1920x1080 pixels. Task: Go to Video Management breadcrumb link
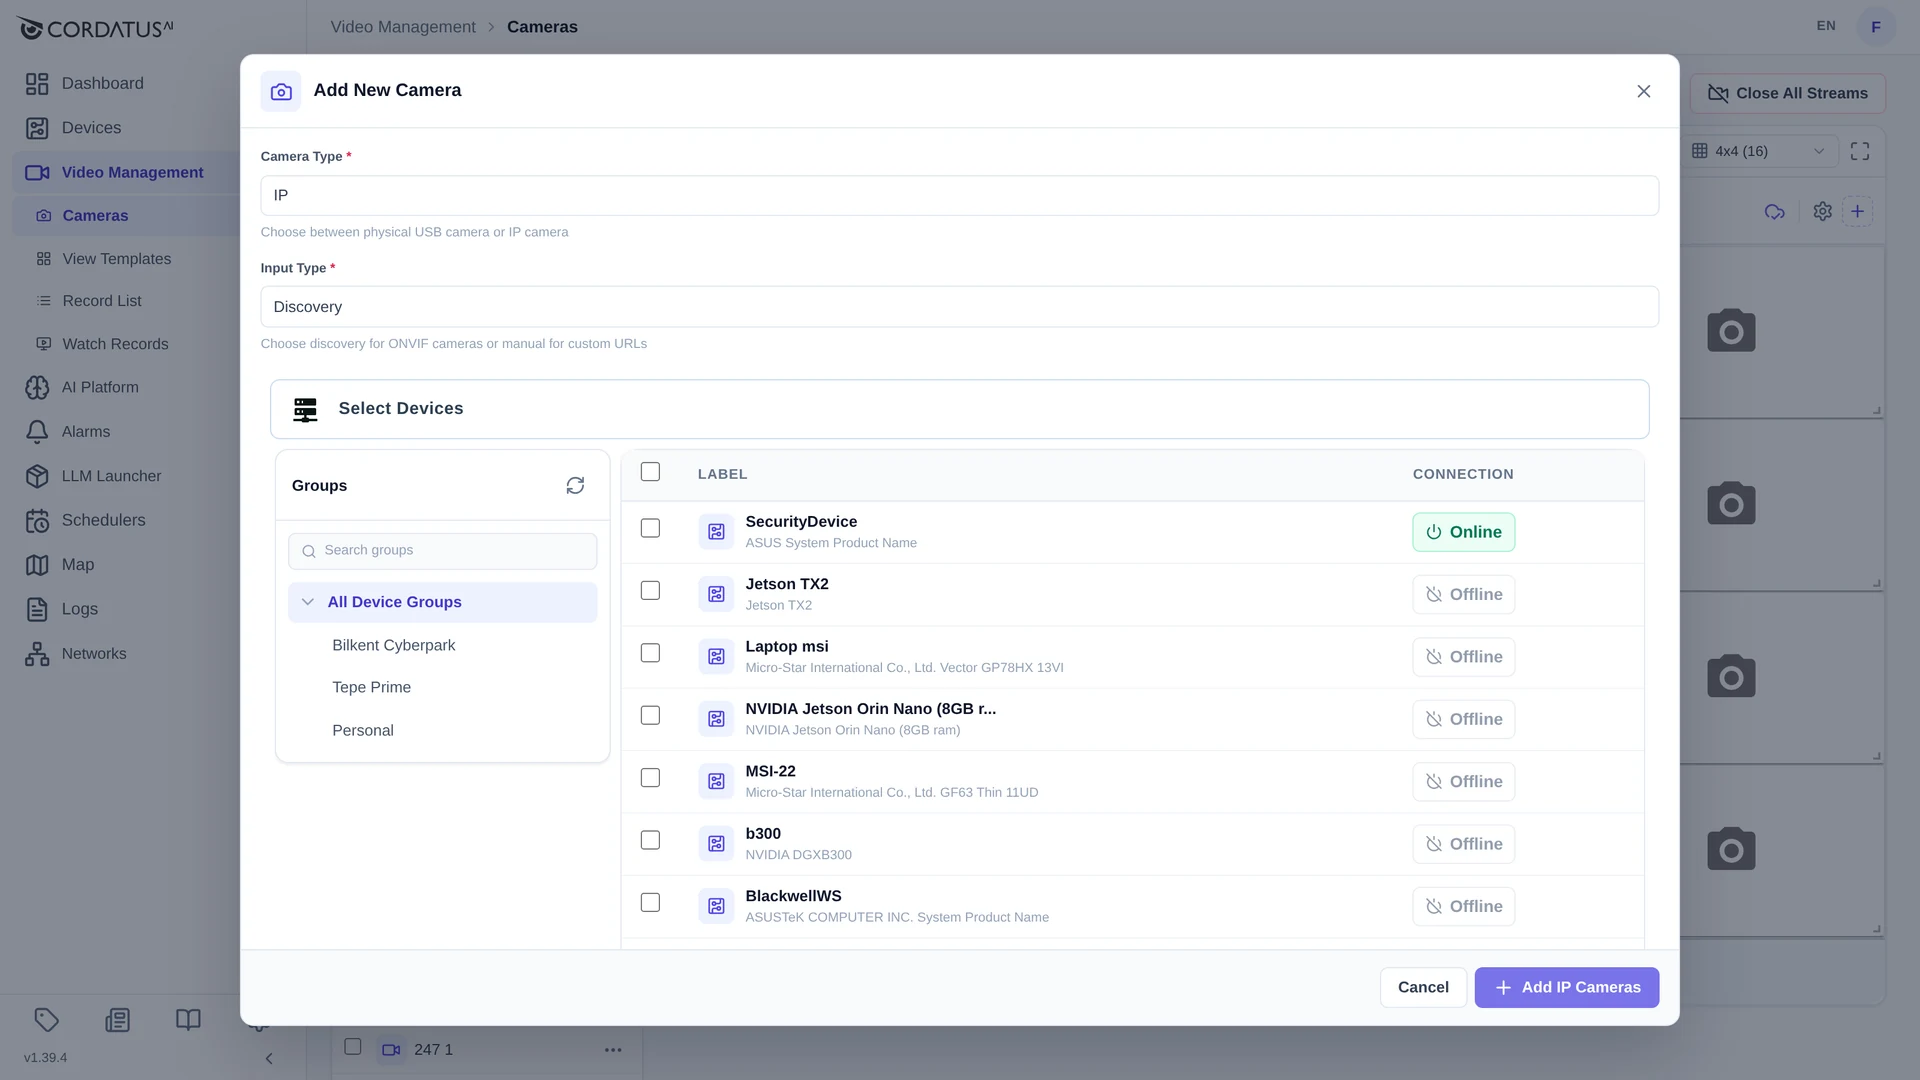403,27
